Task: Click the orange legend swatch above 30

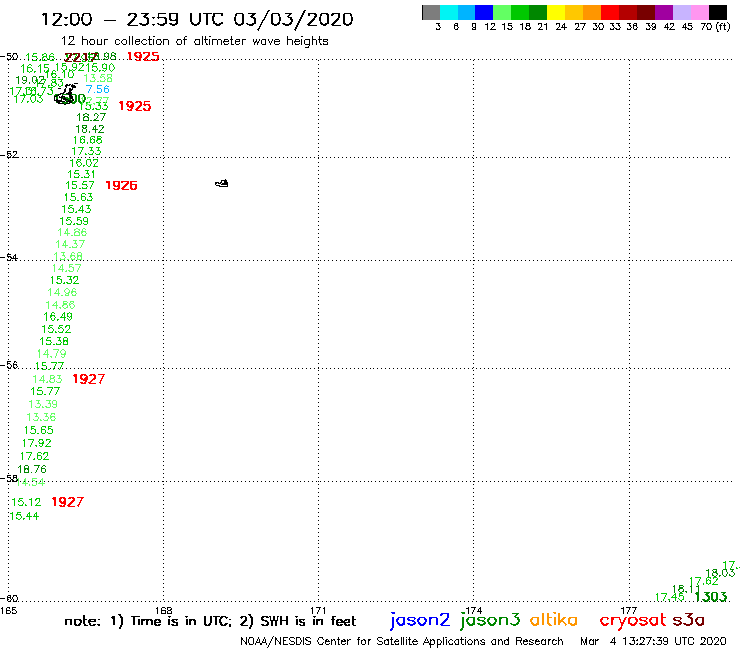Action: click(x=592, y=12)
